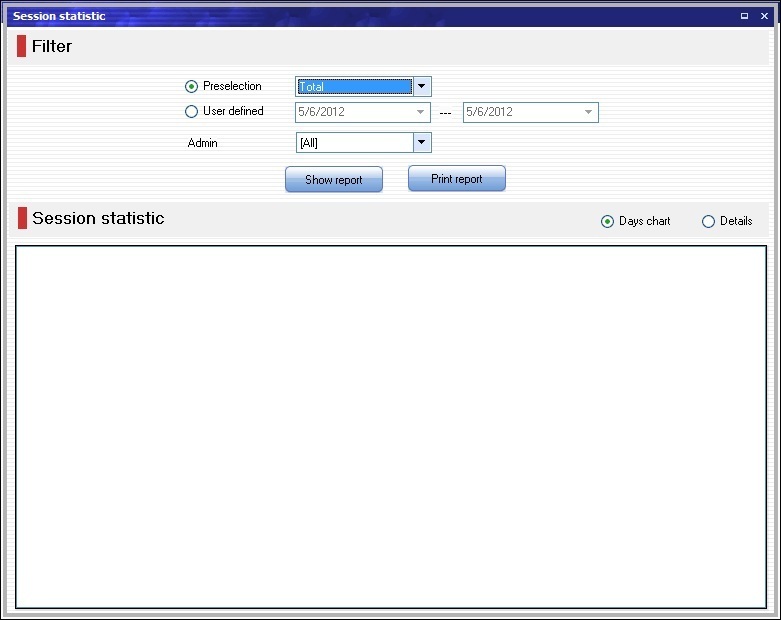781x620 pixels.
Task: Expand the Admin dropdown arrow
Action: [422, 143]
